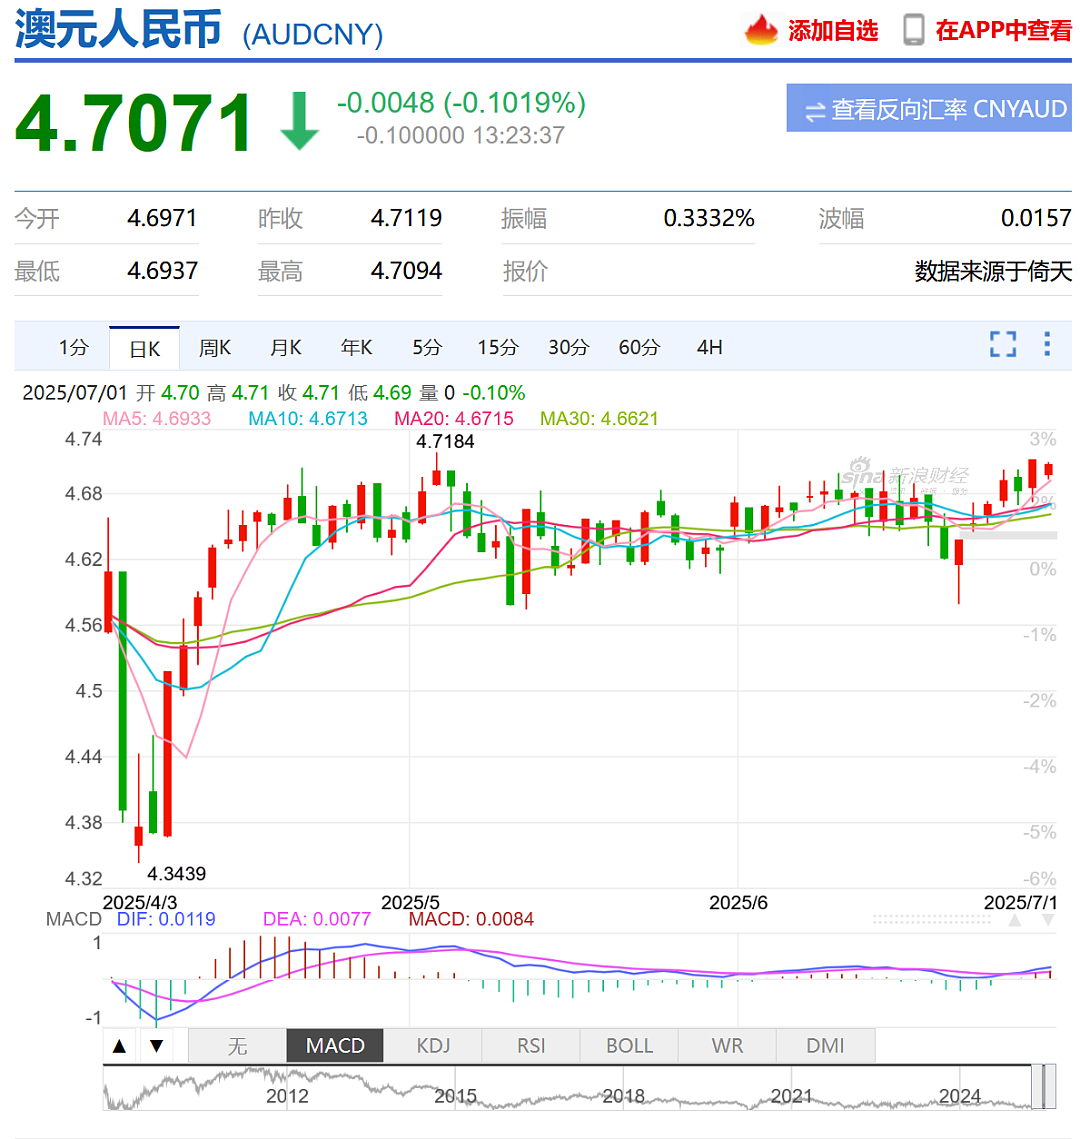Click the 振幅 value 0.3332%
The image size is (1080, 1139).
709,218
